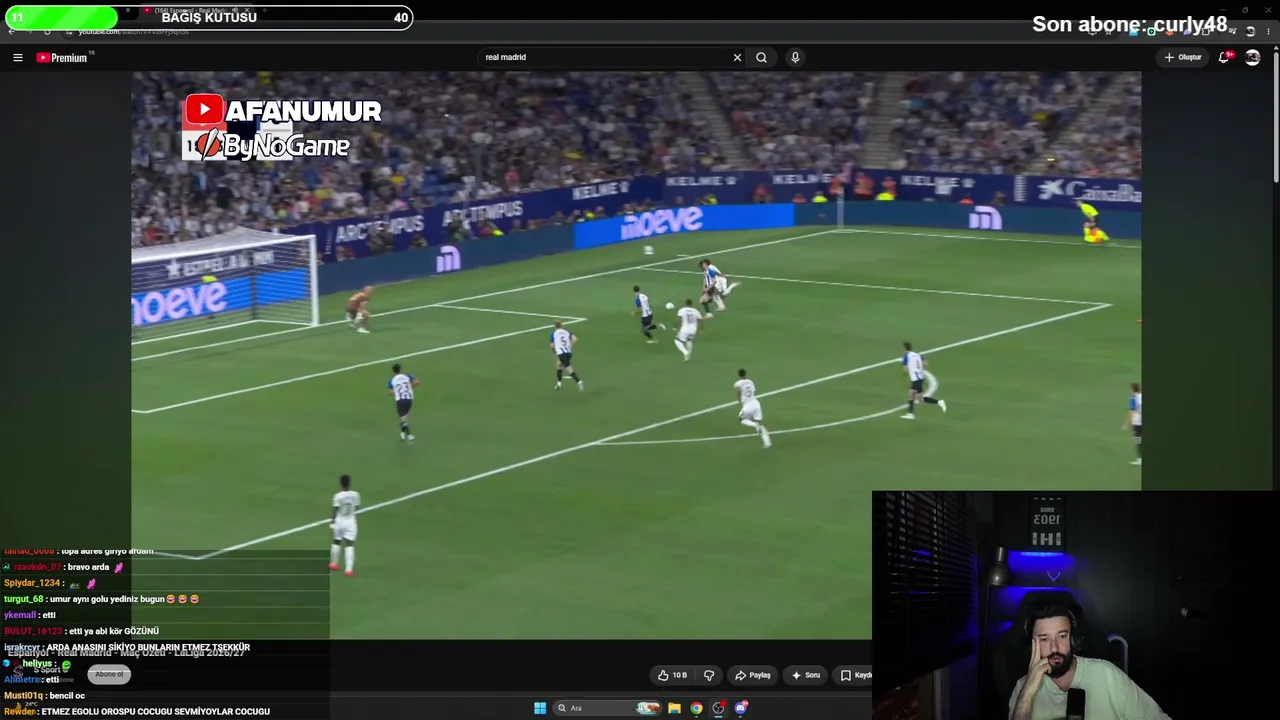The width and height of the screenshot is (1280, 720).
Task: Open the app between Chrome and Discord on the taskbar
Action: [x=718, y=708]
